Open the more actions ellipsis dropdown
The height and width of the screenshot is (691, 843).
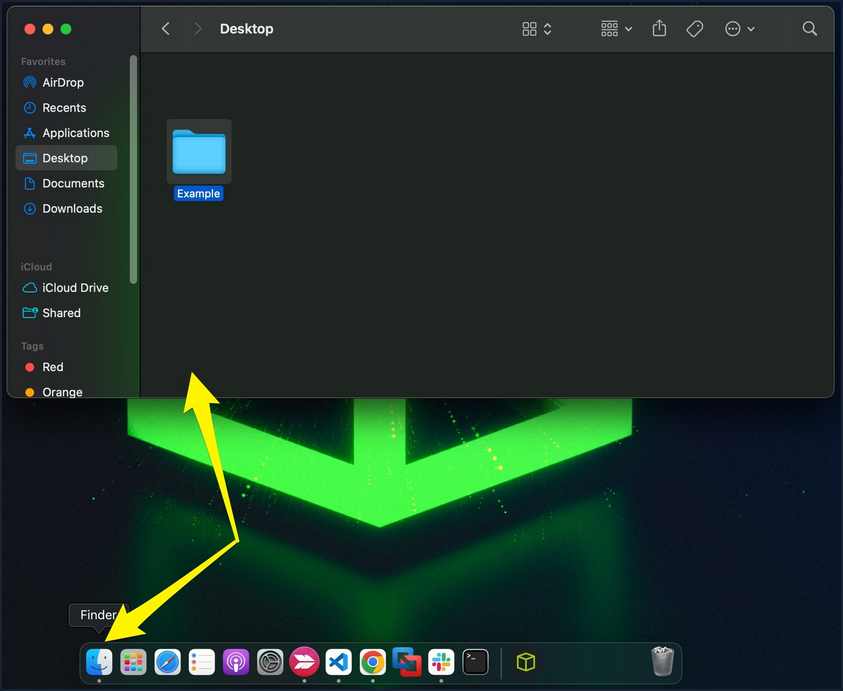(740, 28)
